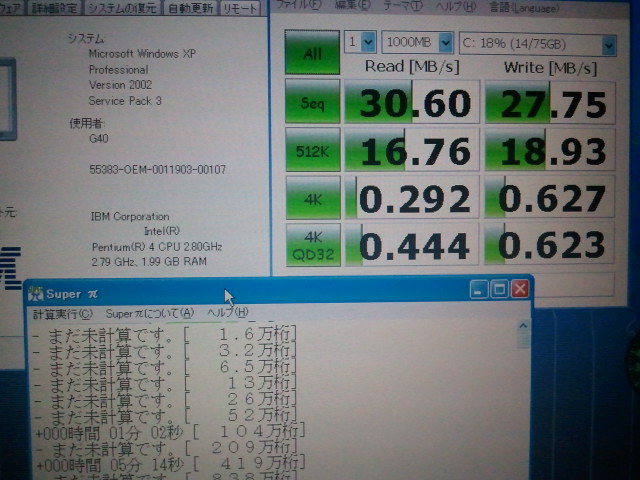
Task: Click the IBM Corporation text
Action: click(130, 216)
